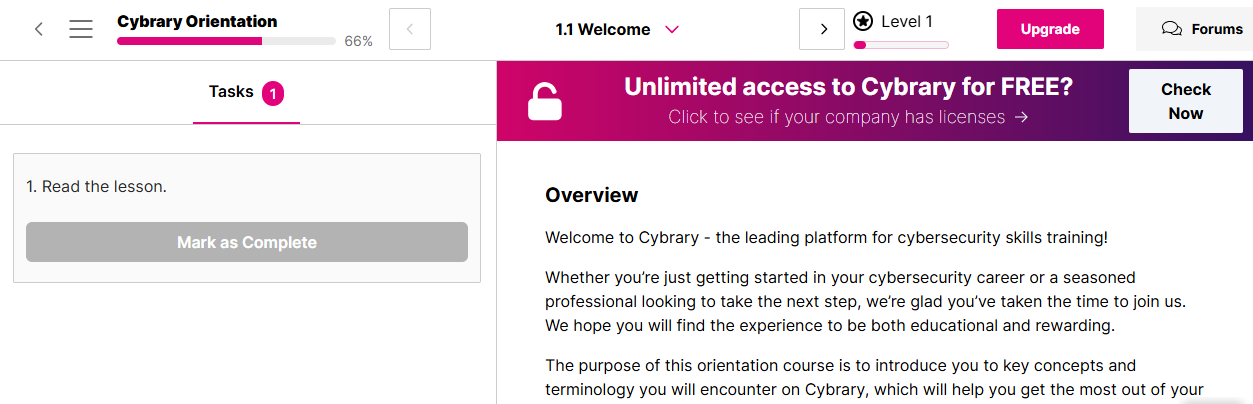Click the arrow after company licenses text
This screenshot has height=404, width=1253.
coord(1021,117)
